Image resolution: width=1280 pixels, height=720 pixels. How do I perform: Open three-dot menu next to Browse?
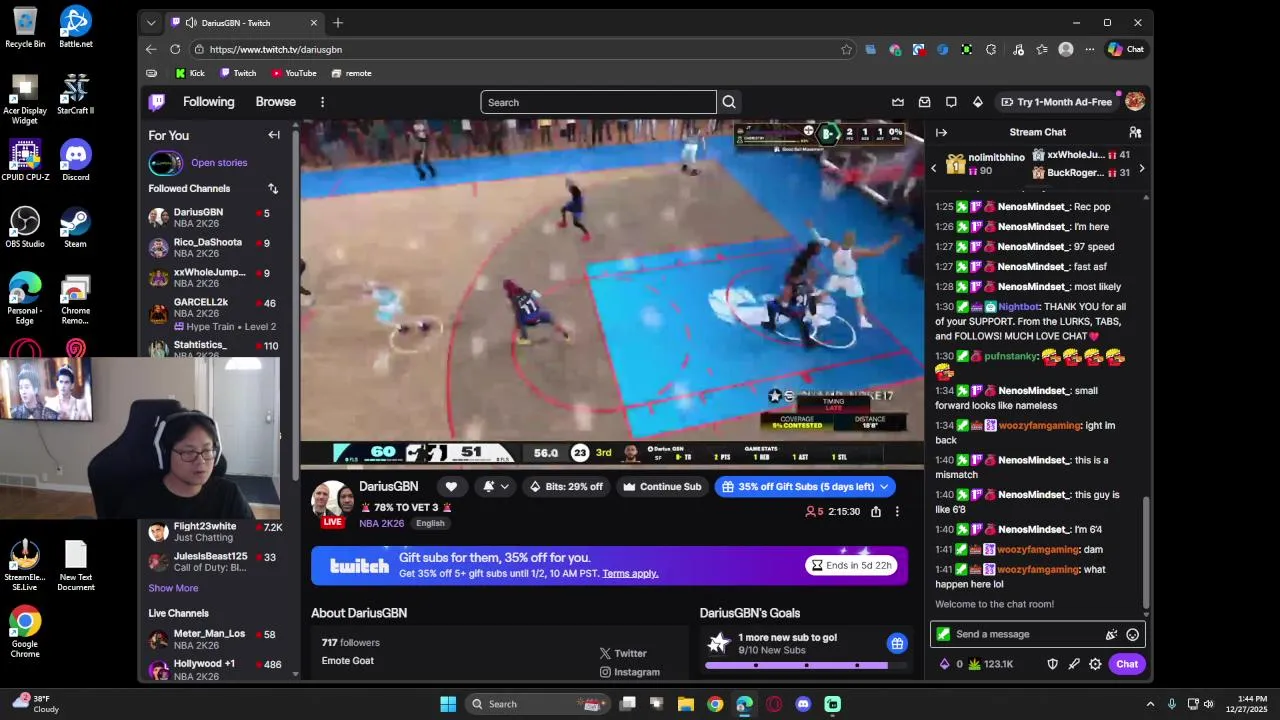coord(322,102)
